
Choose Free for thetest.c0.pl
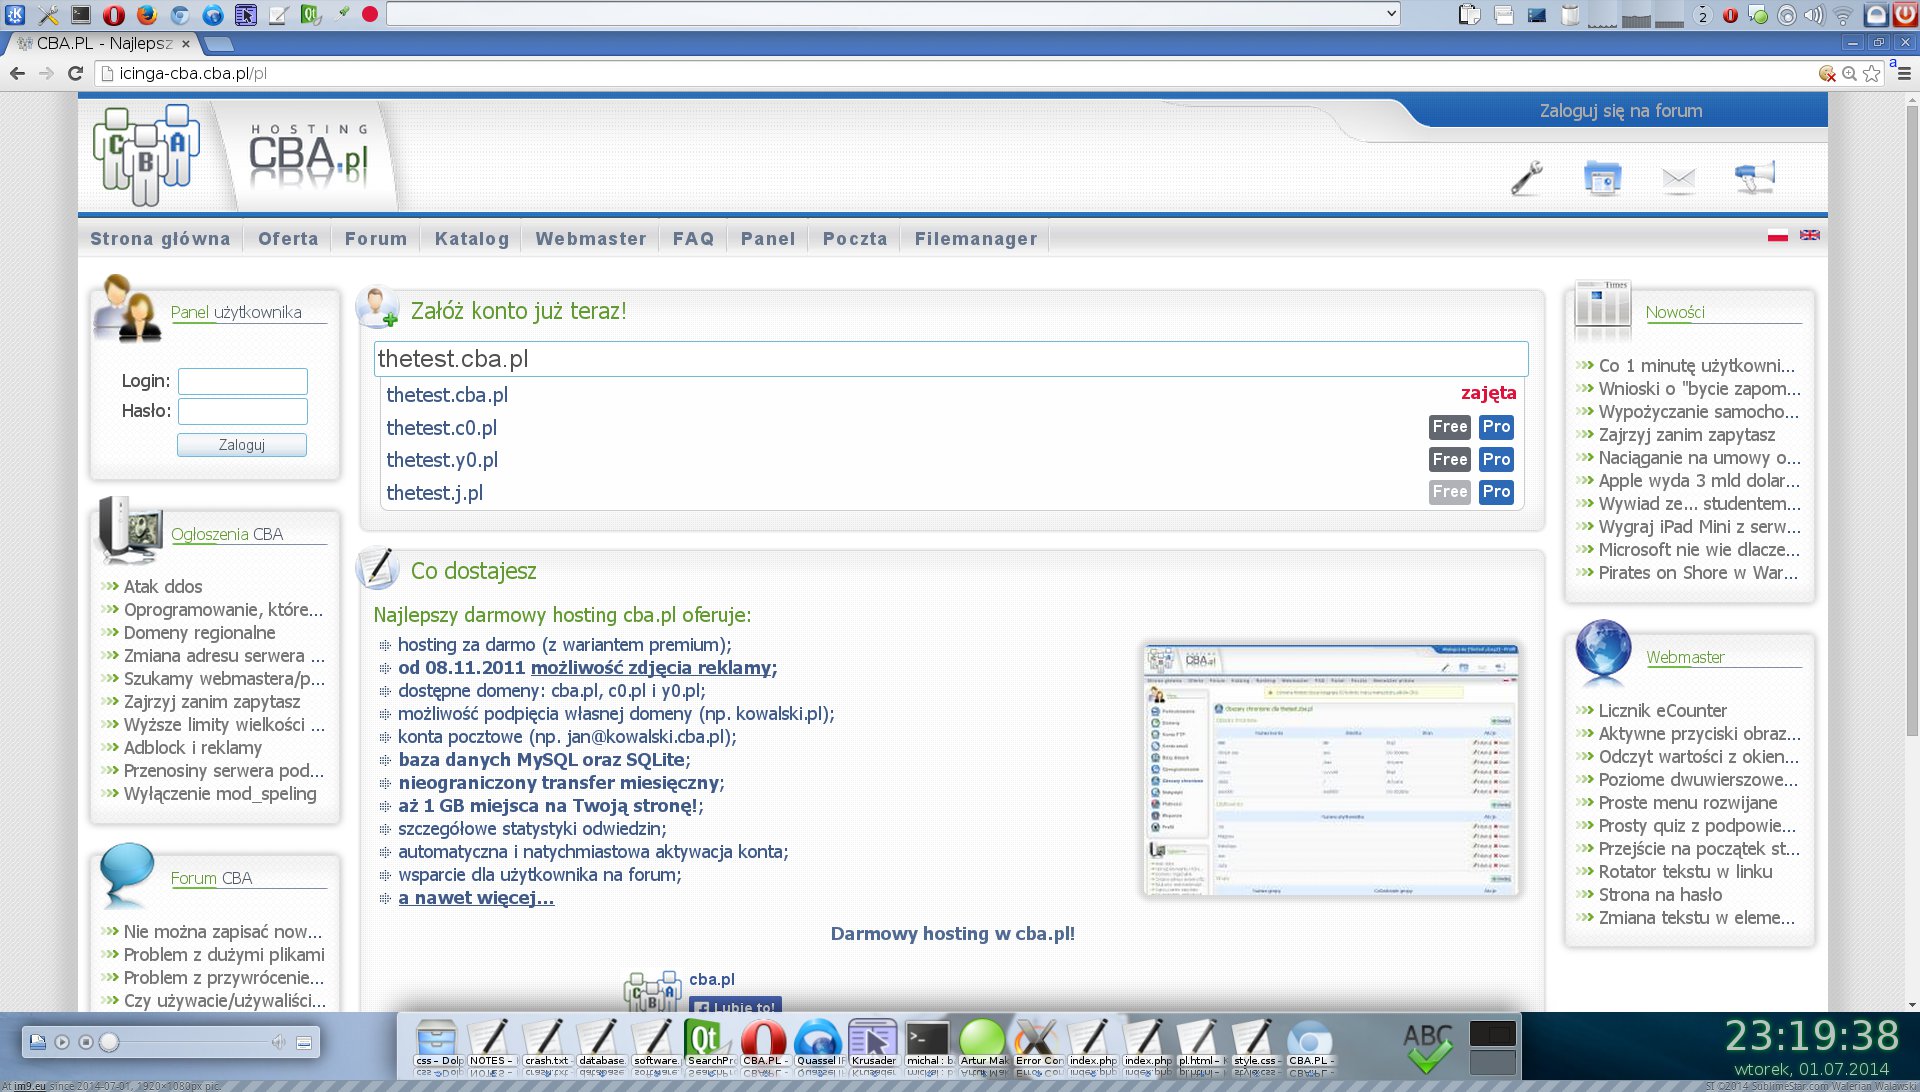click(1449, 427)
